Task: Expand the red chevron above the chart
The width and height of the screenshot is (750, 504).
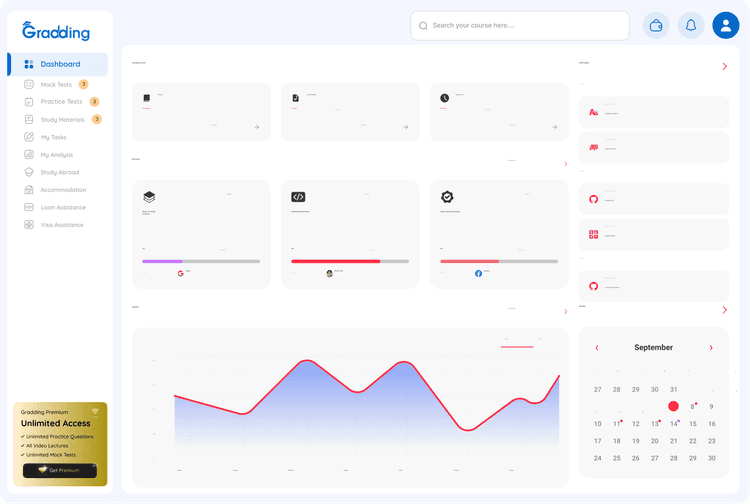Action: [566, 312]
